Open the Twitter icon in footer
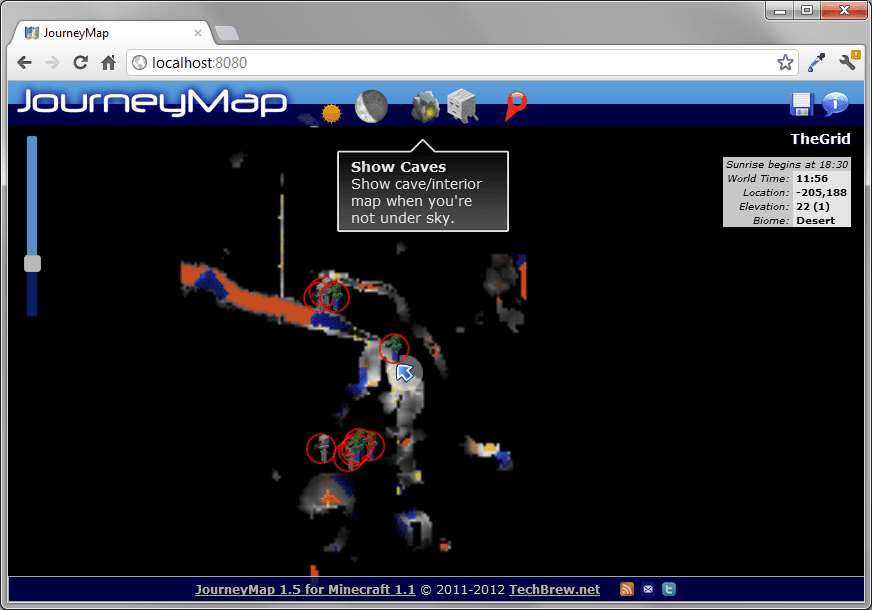 pyautogui.click(x=669, y=589)
